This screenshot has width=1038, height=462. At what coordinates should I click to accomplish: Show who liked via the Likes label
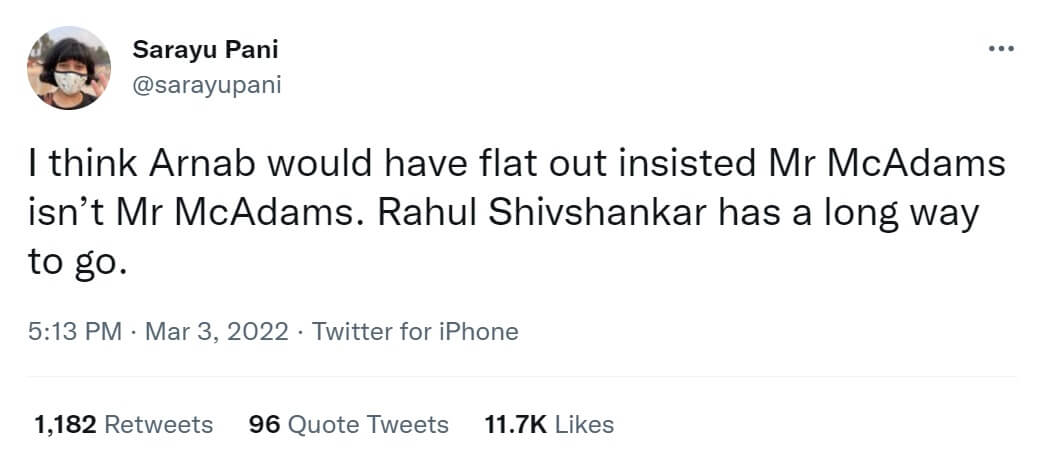584,425
